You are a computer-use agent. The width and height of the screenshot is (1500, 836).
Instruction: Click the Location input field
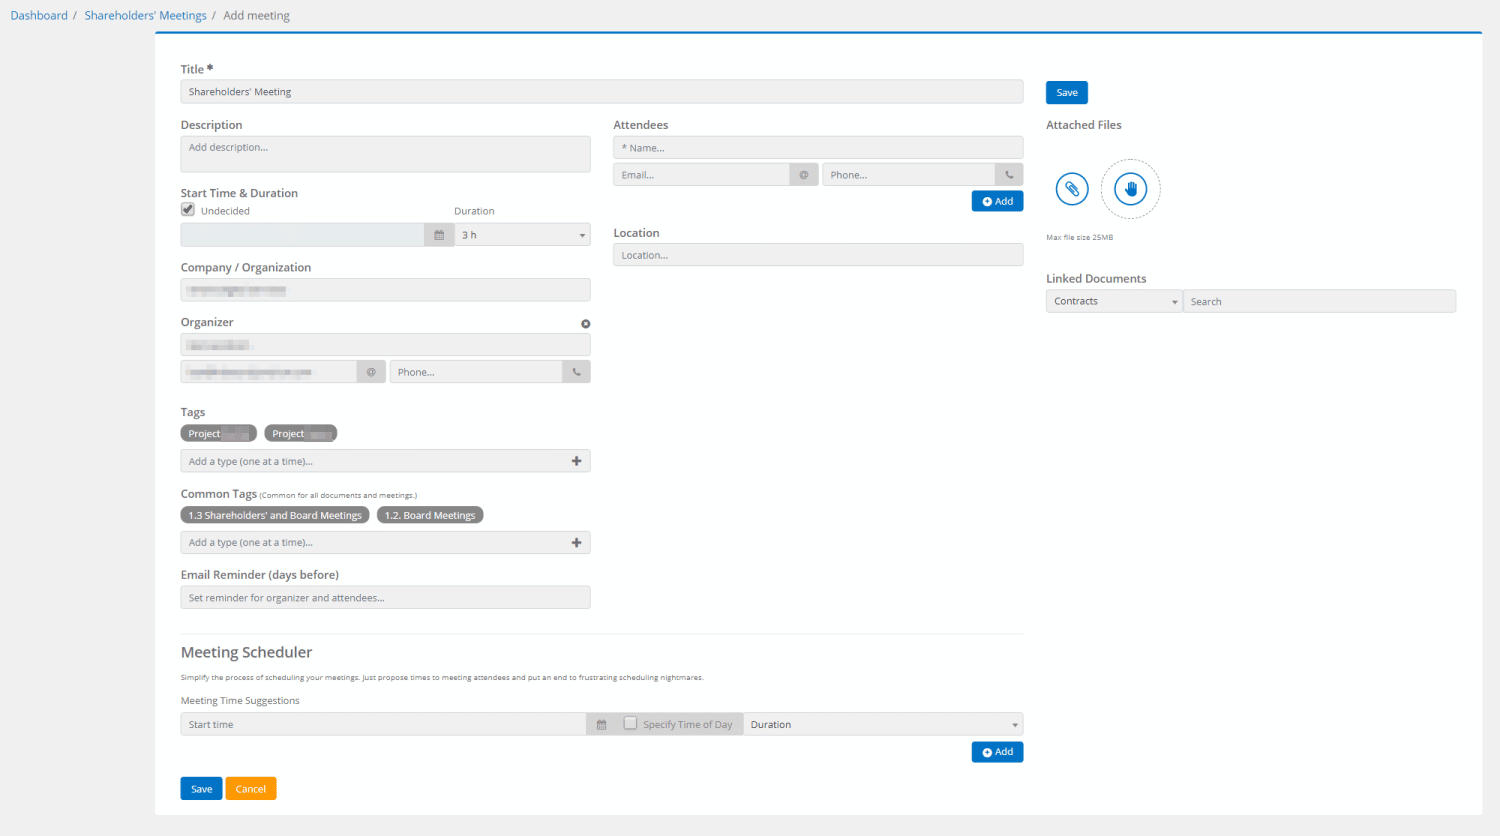817,255
